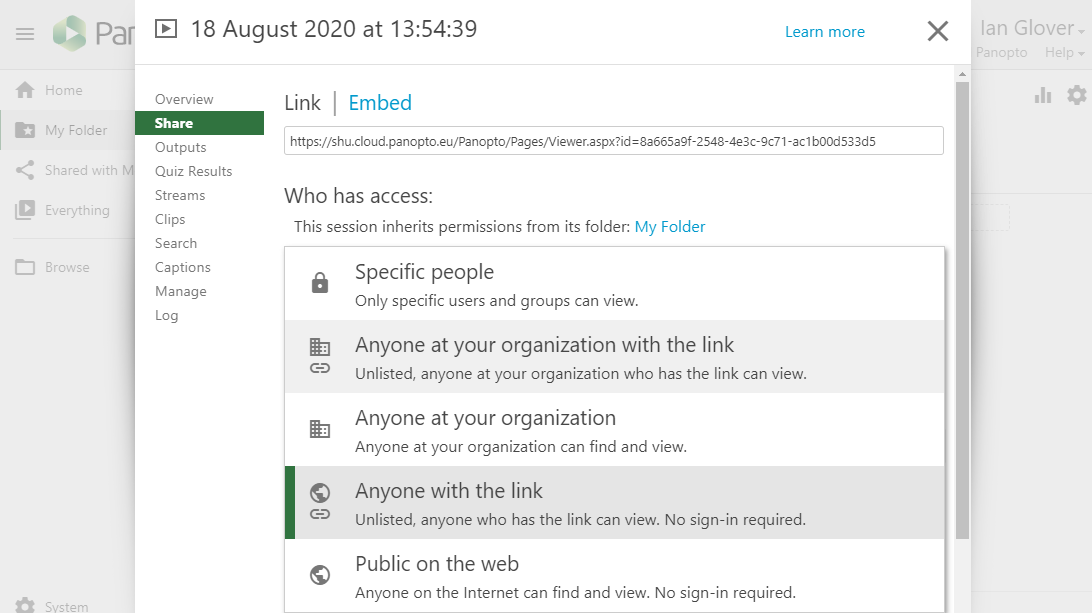Choose Anyone at your organization option
Screen dimensions: 1092x613
(x=614, y=430)
